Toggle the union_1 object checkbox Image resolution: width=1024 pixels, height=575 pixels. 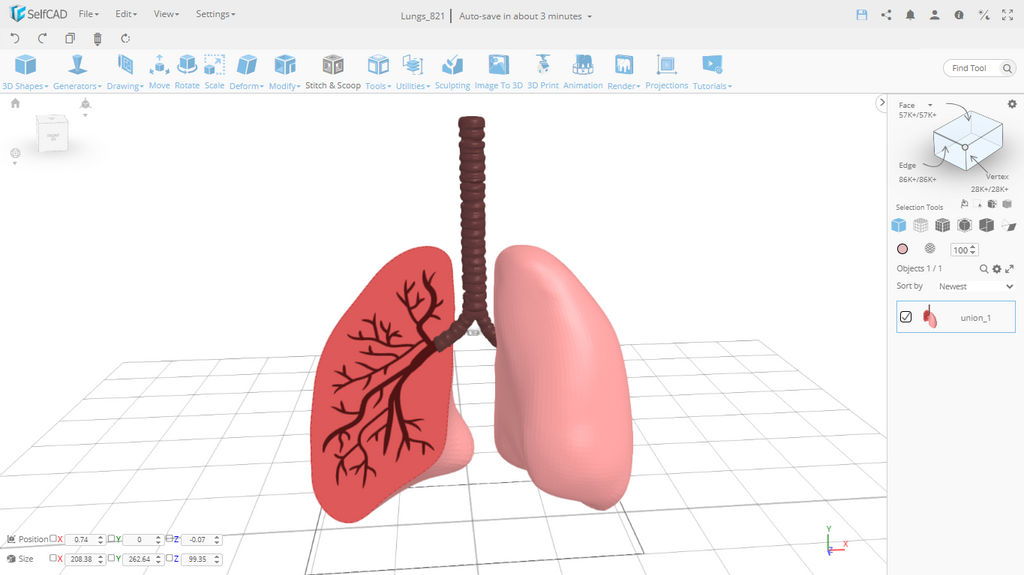906,317
